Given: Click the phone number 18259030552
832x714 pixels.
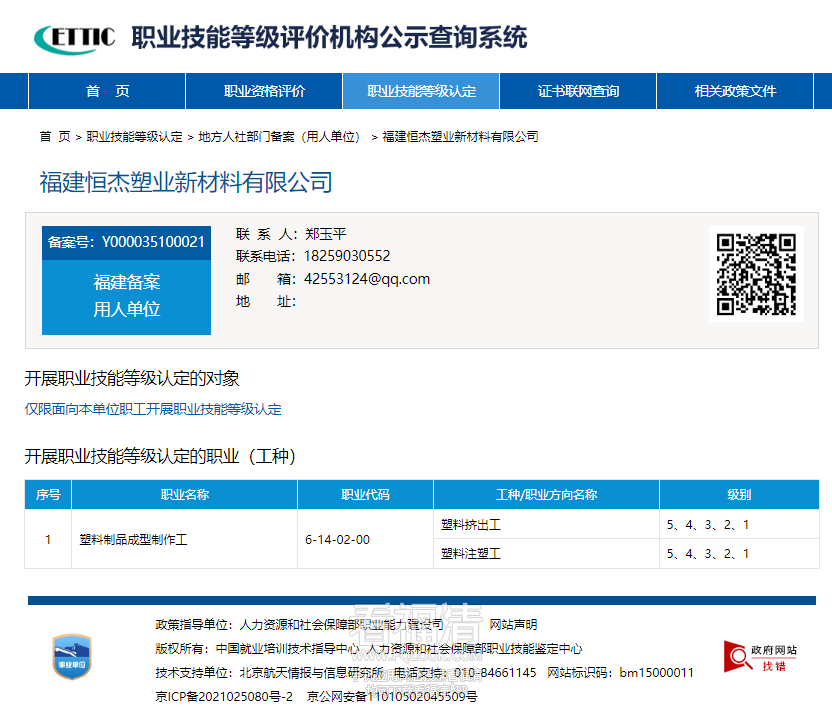Looking at the screenshot, I should (347, 256).
